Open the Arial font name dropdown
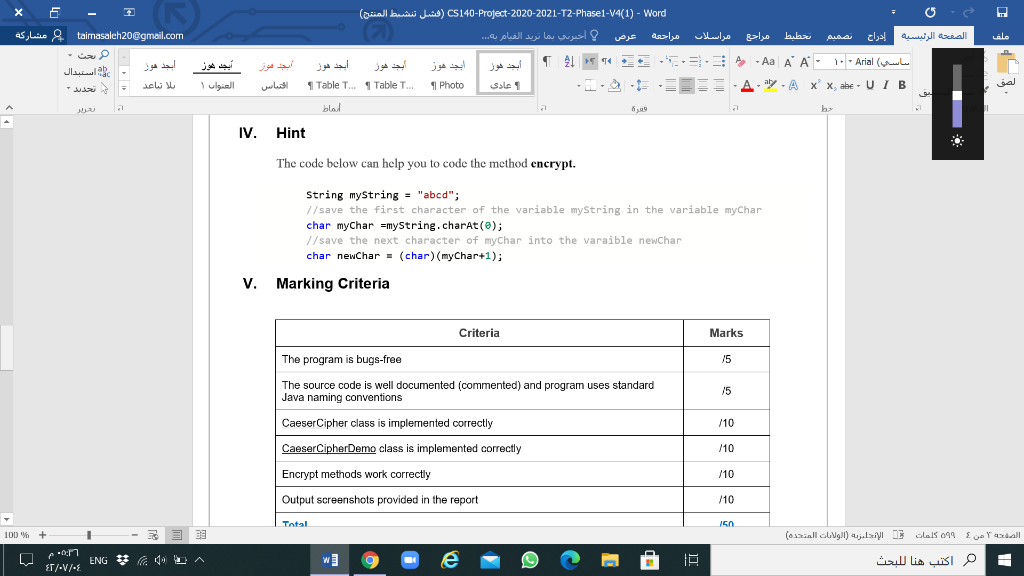Image resolution: width=1024 pixels, height=576 pixels. point(851,62)
